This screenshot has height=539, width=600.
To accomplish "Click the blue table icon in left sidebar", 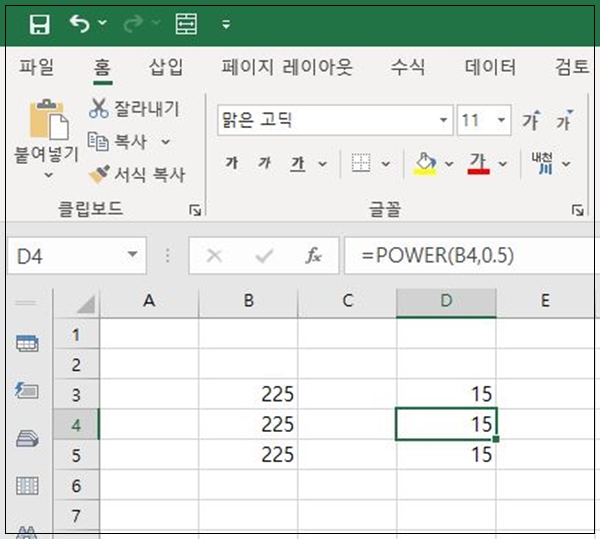I will [x=27, y=343].
